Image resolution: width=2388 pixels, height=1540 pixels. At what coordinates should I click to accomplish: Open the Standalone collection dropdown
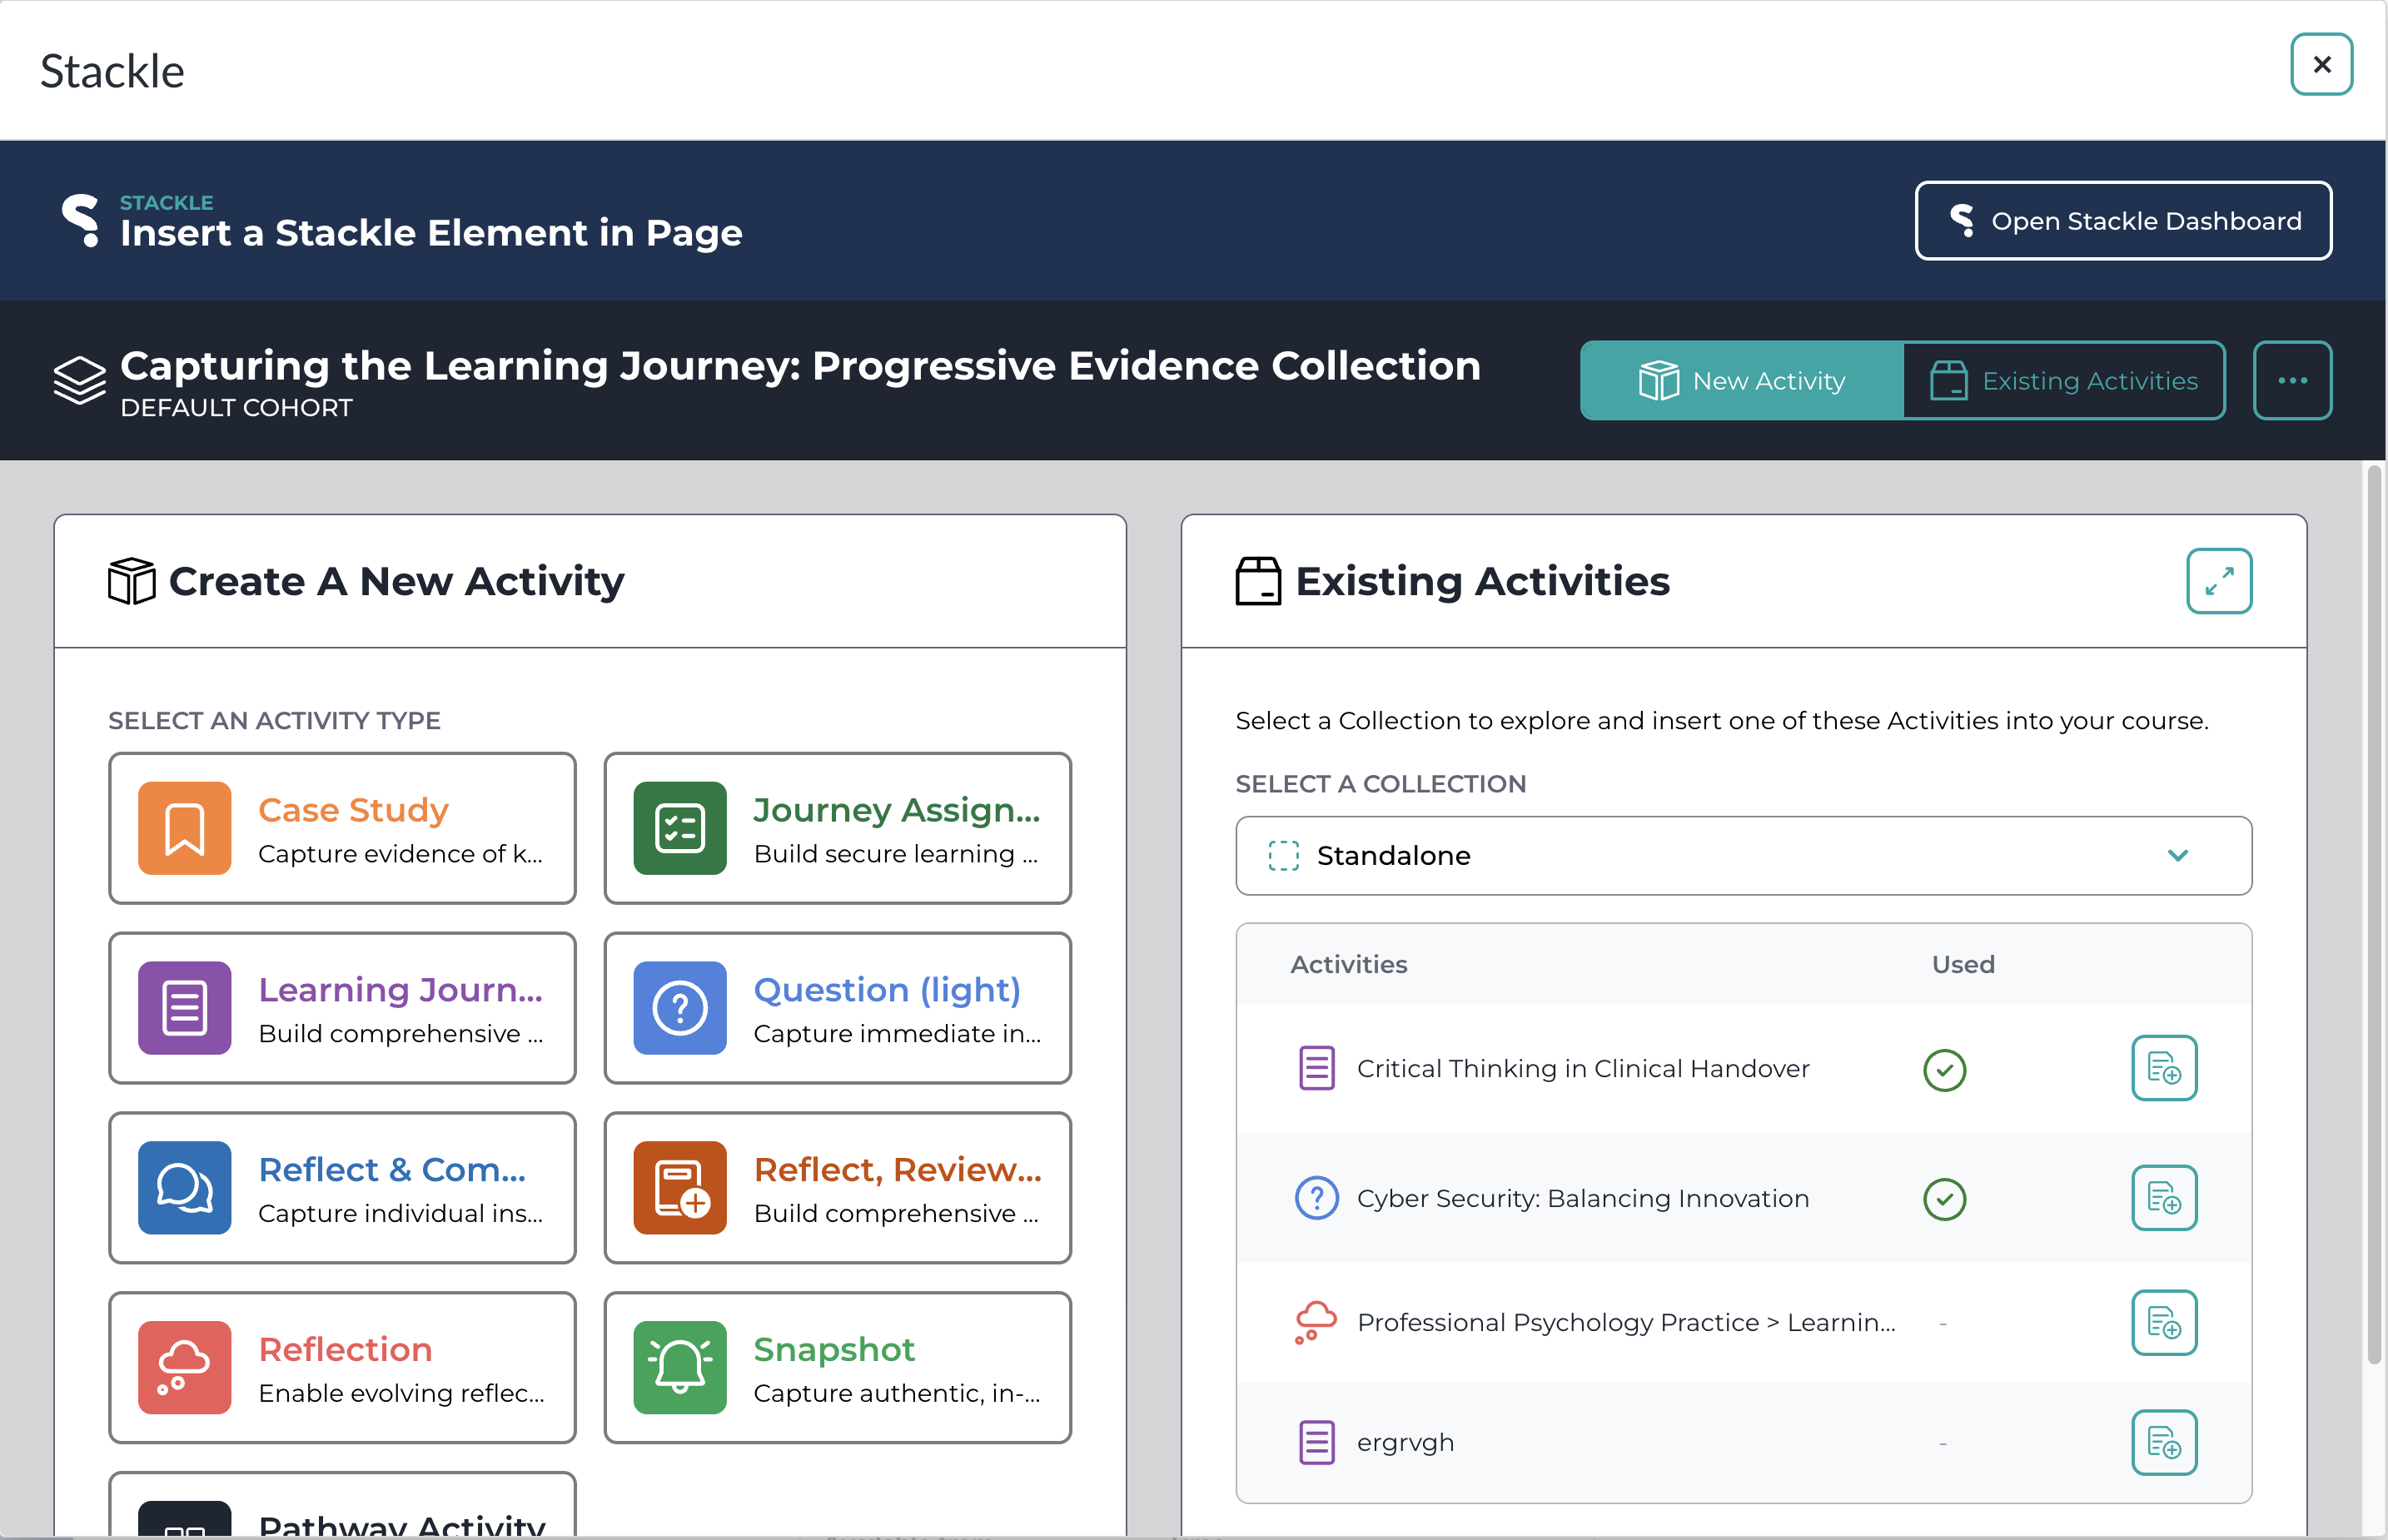coord(1743,856)
